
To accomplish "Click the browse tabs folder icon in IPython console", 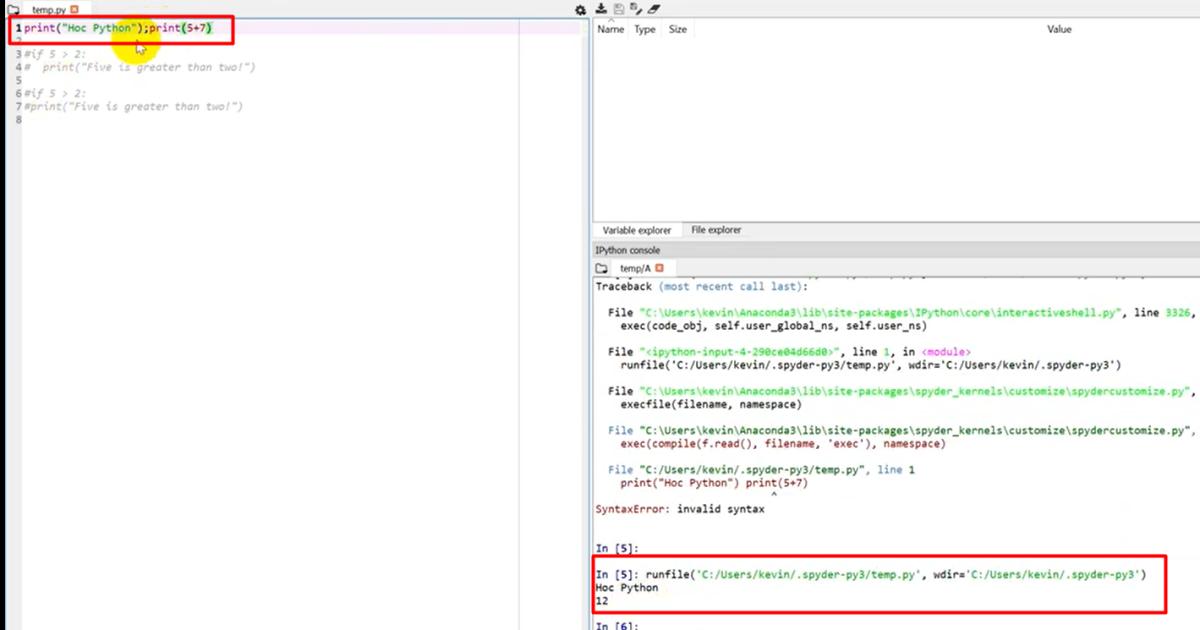I will [x=601, y=268].
